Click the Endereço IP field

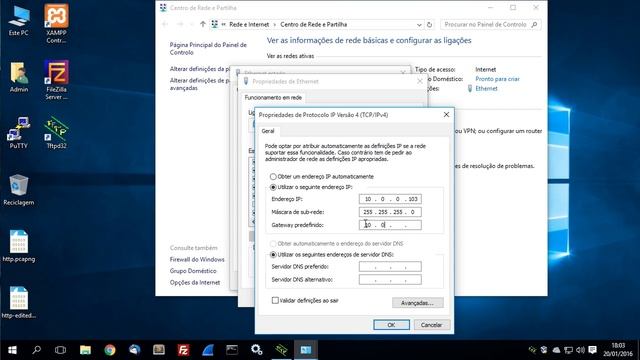(x=390, y=199)
